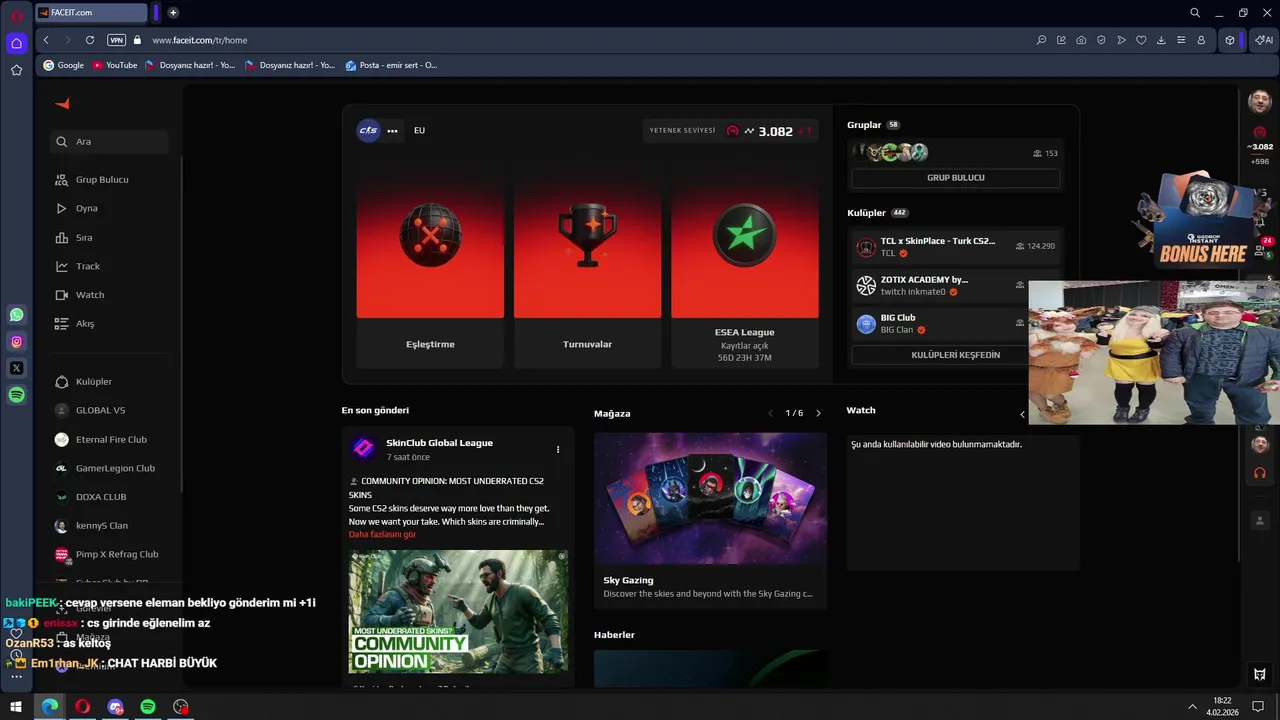Open SkinClub Global League post options menu
1280x720 pixels.
click(x=558, y=450)
